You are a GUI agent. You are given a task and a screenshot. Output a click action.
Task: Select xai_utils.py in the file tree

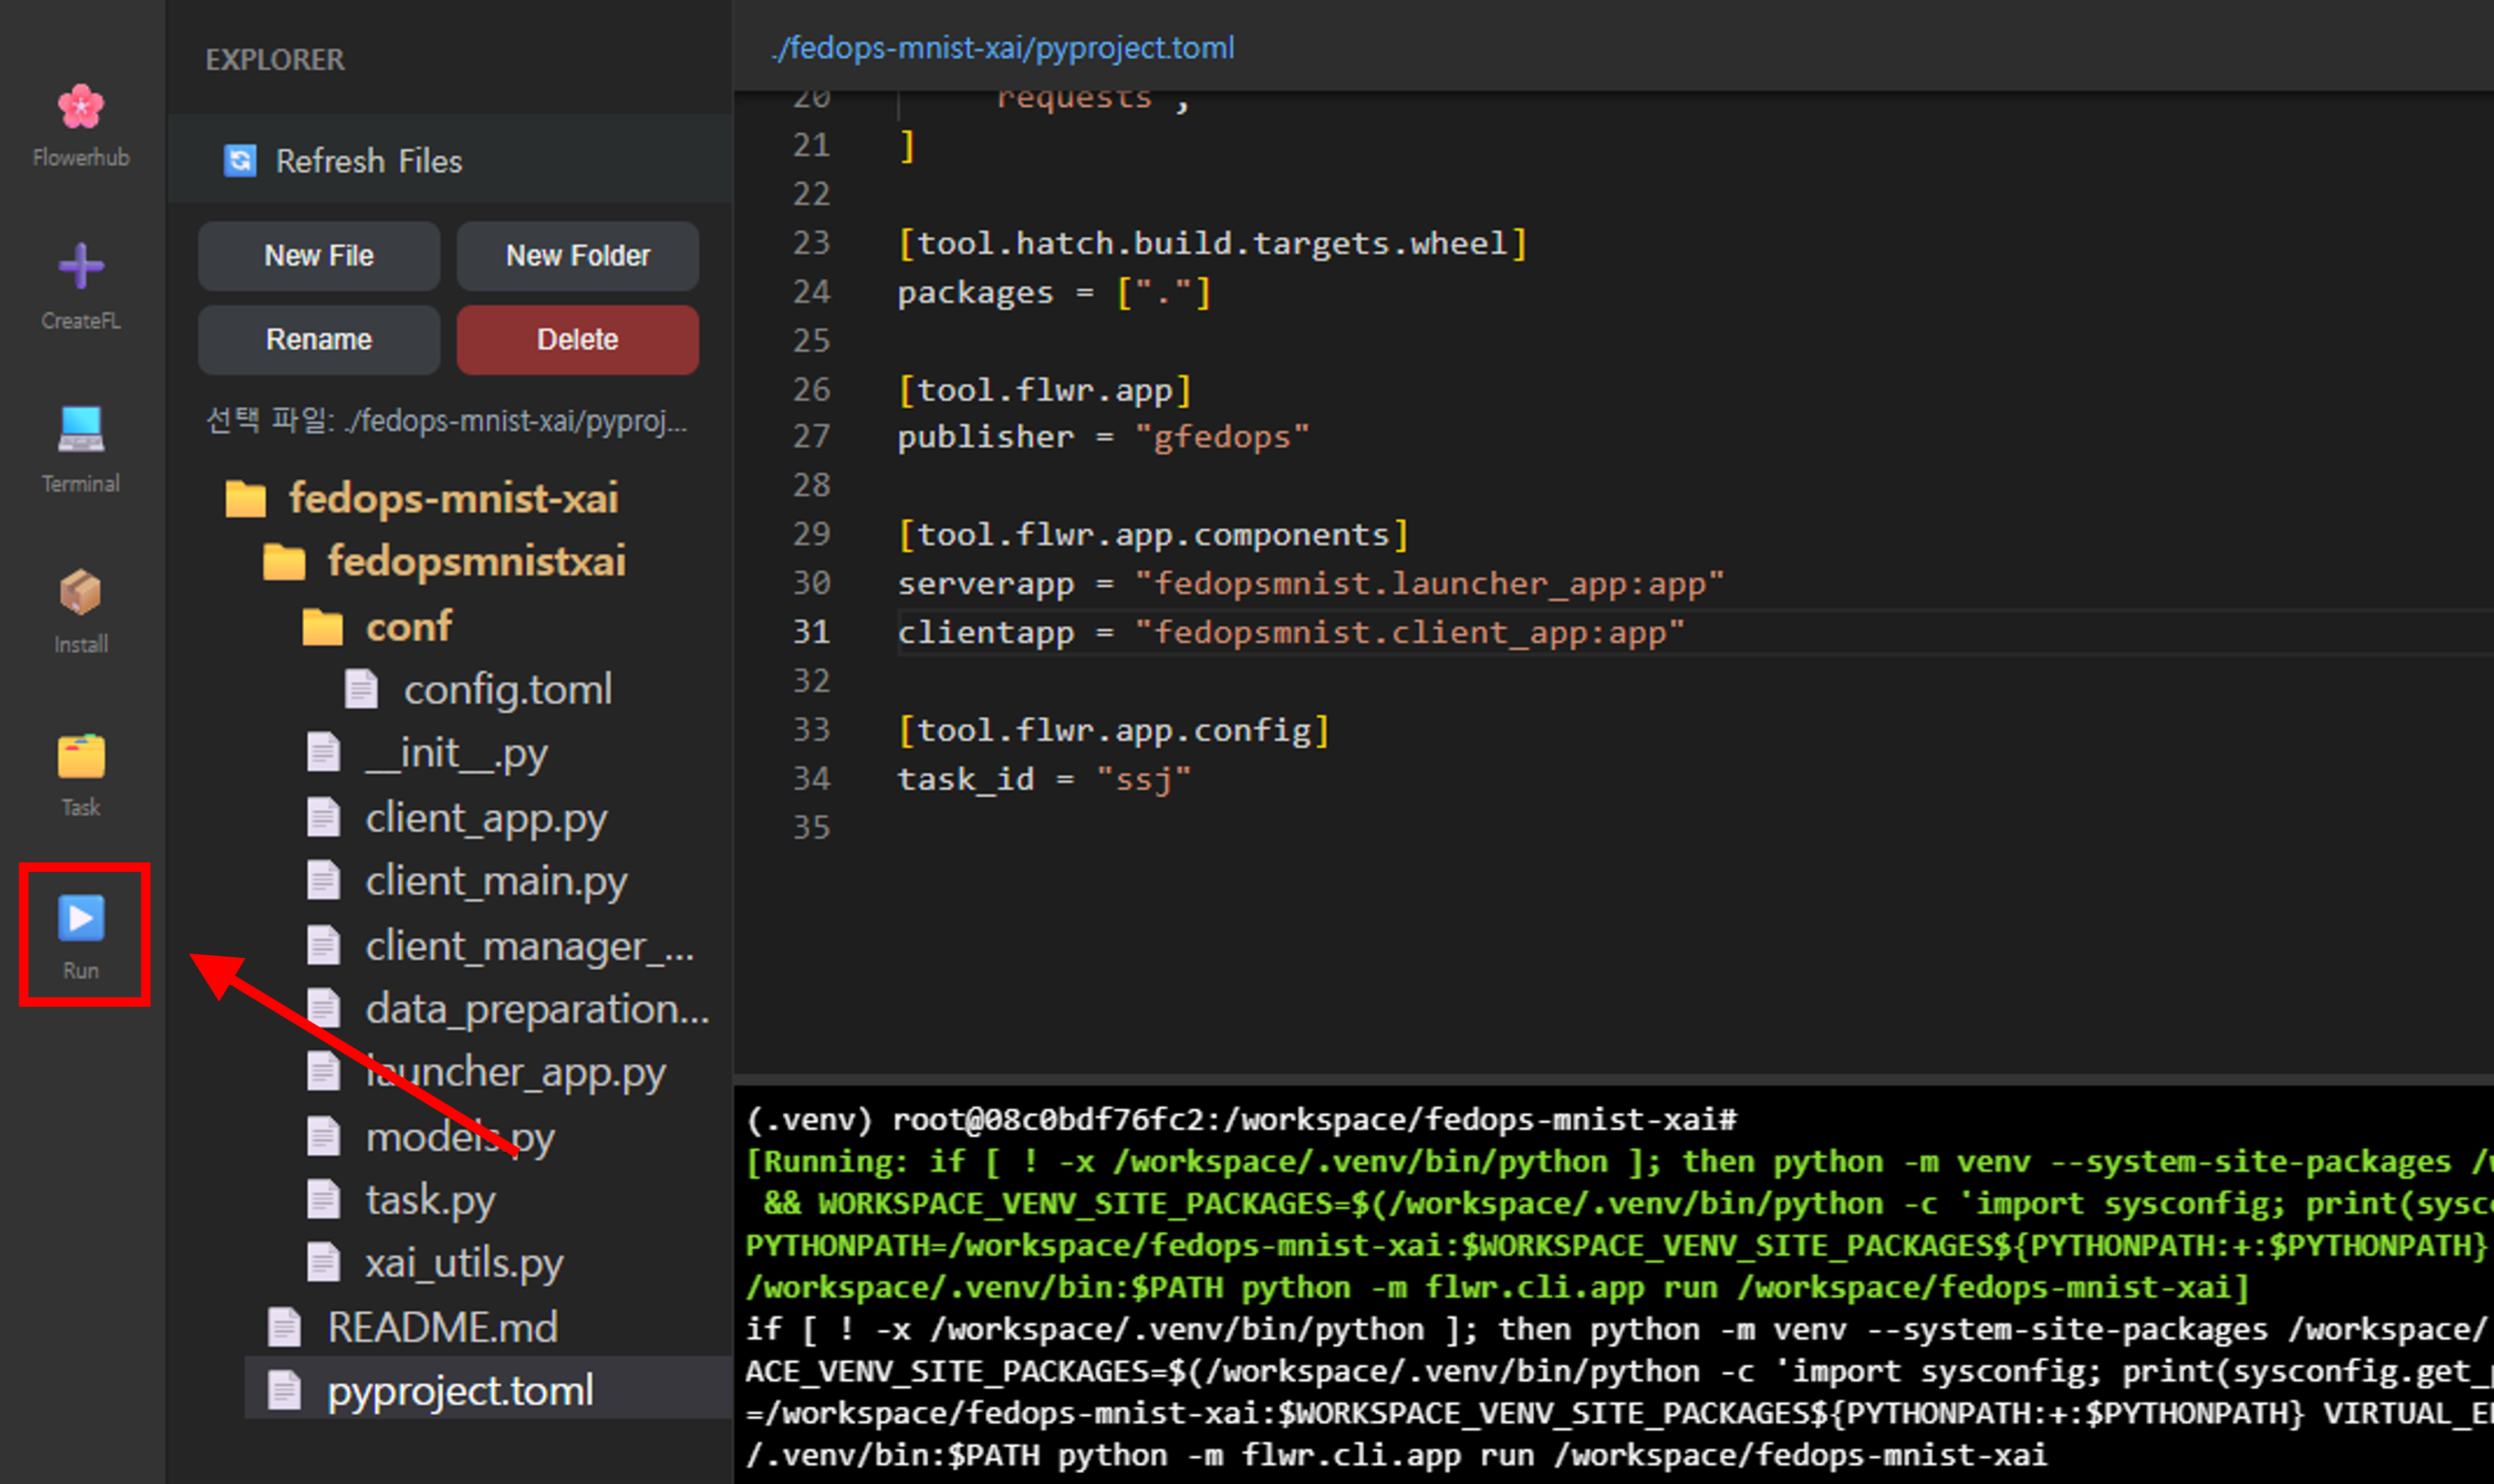(x=463, y=1263)
